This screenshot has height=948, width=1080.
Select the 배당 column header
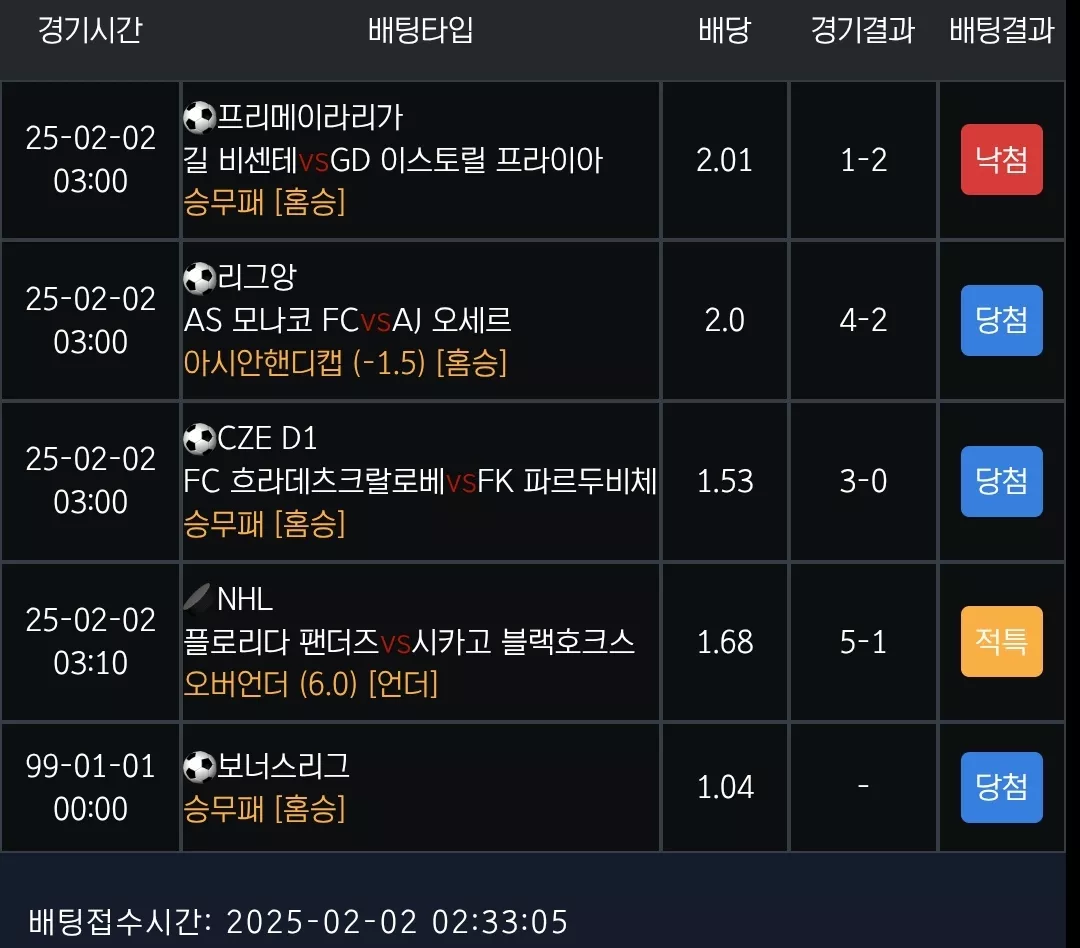pyautogui.click(x=724, y=30)
